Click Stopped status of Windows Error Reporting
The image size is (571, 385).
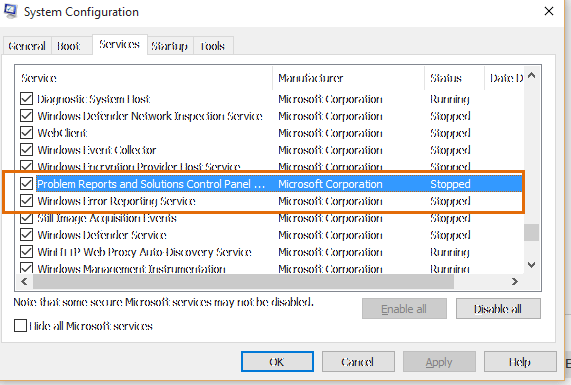[450, 201]
